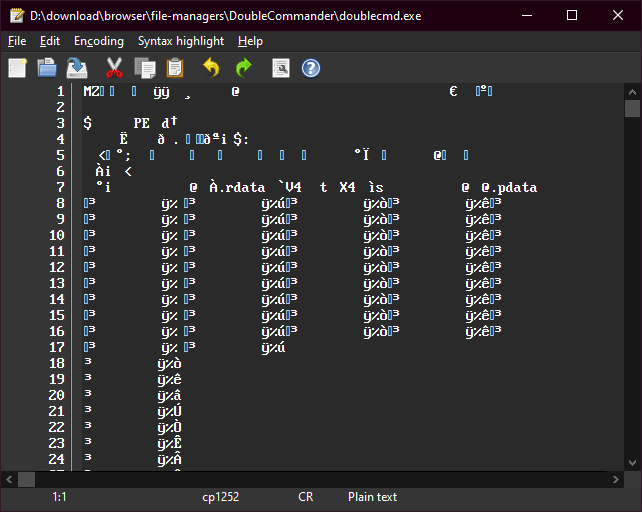Click line number 12 in the gutter
The width and height of the screenshot is (642, 512).
click(x=57, y=267)
